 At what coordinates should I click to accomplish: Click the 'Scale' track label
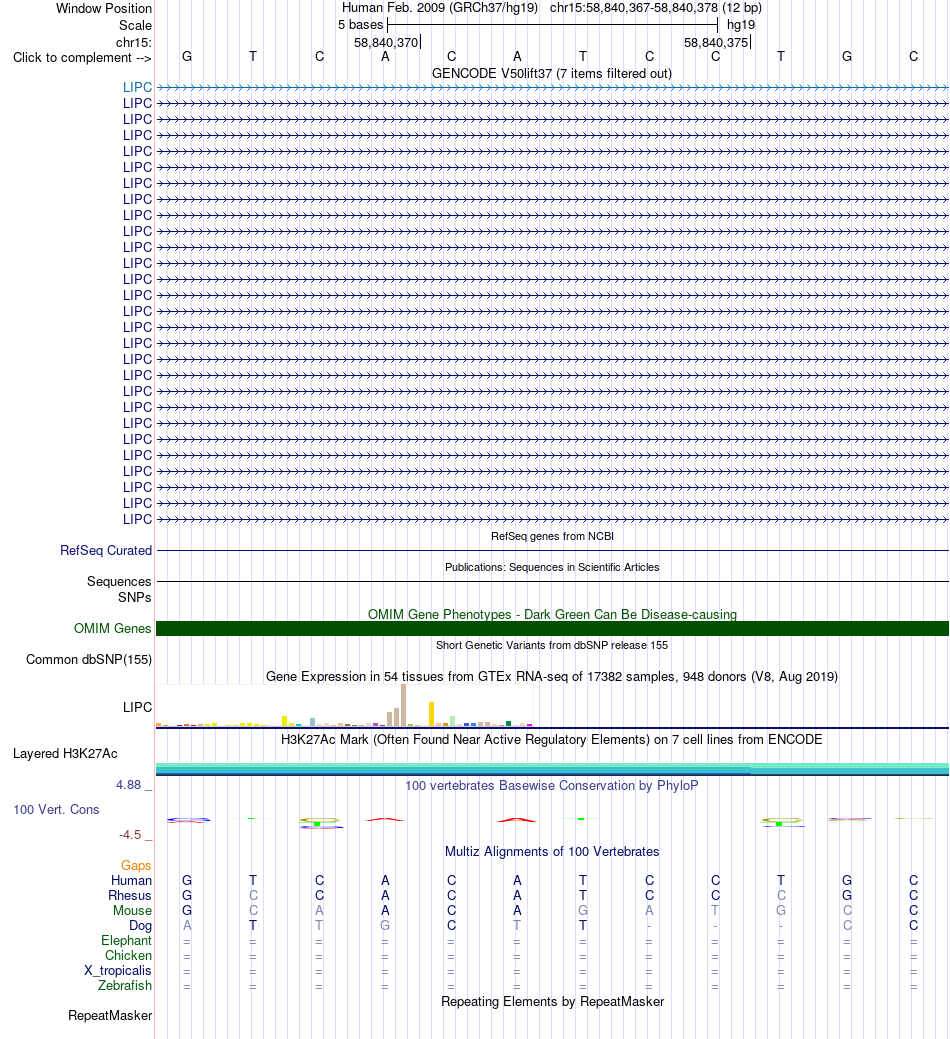(x=135, y=25)
